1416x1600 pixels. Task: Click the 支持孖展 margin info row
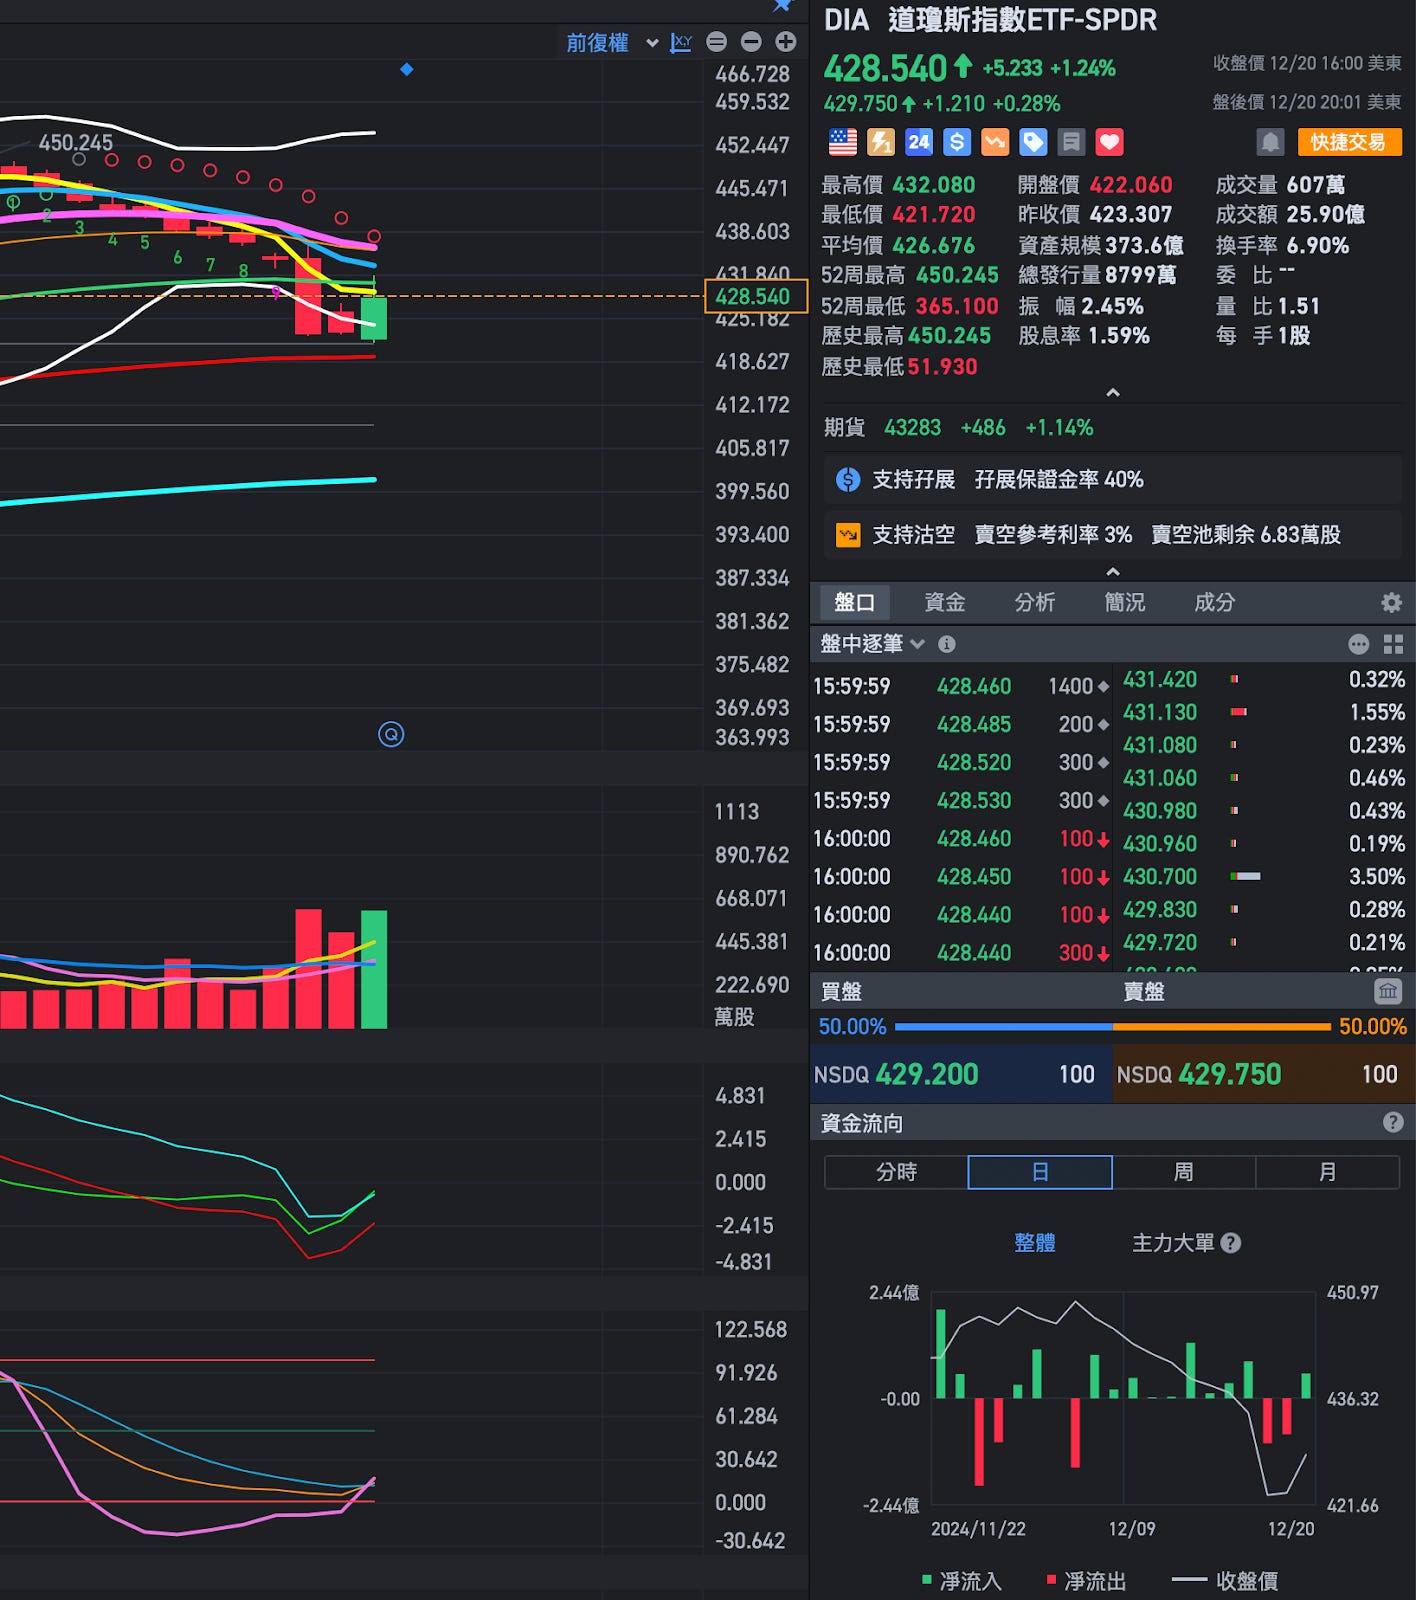(x=1113, y=480)
